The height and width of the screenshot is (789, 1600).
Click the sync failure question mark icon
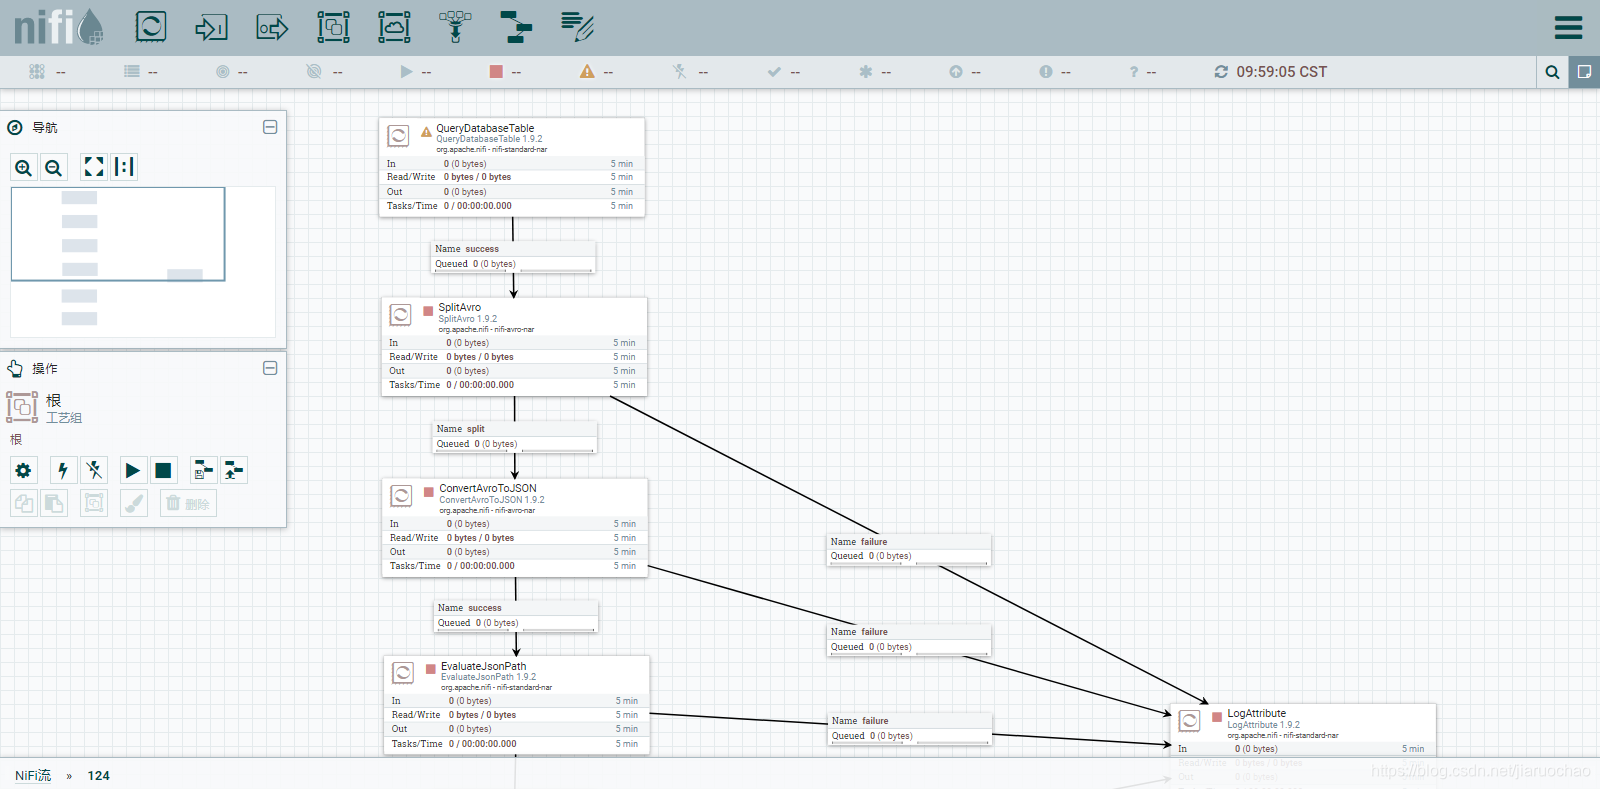tap(1134, 72)
